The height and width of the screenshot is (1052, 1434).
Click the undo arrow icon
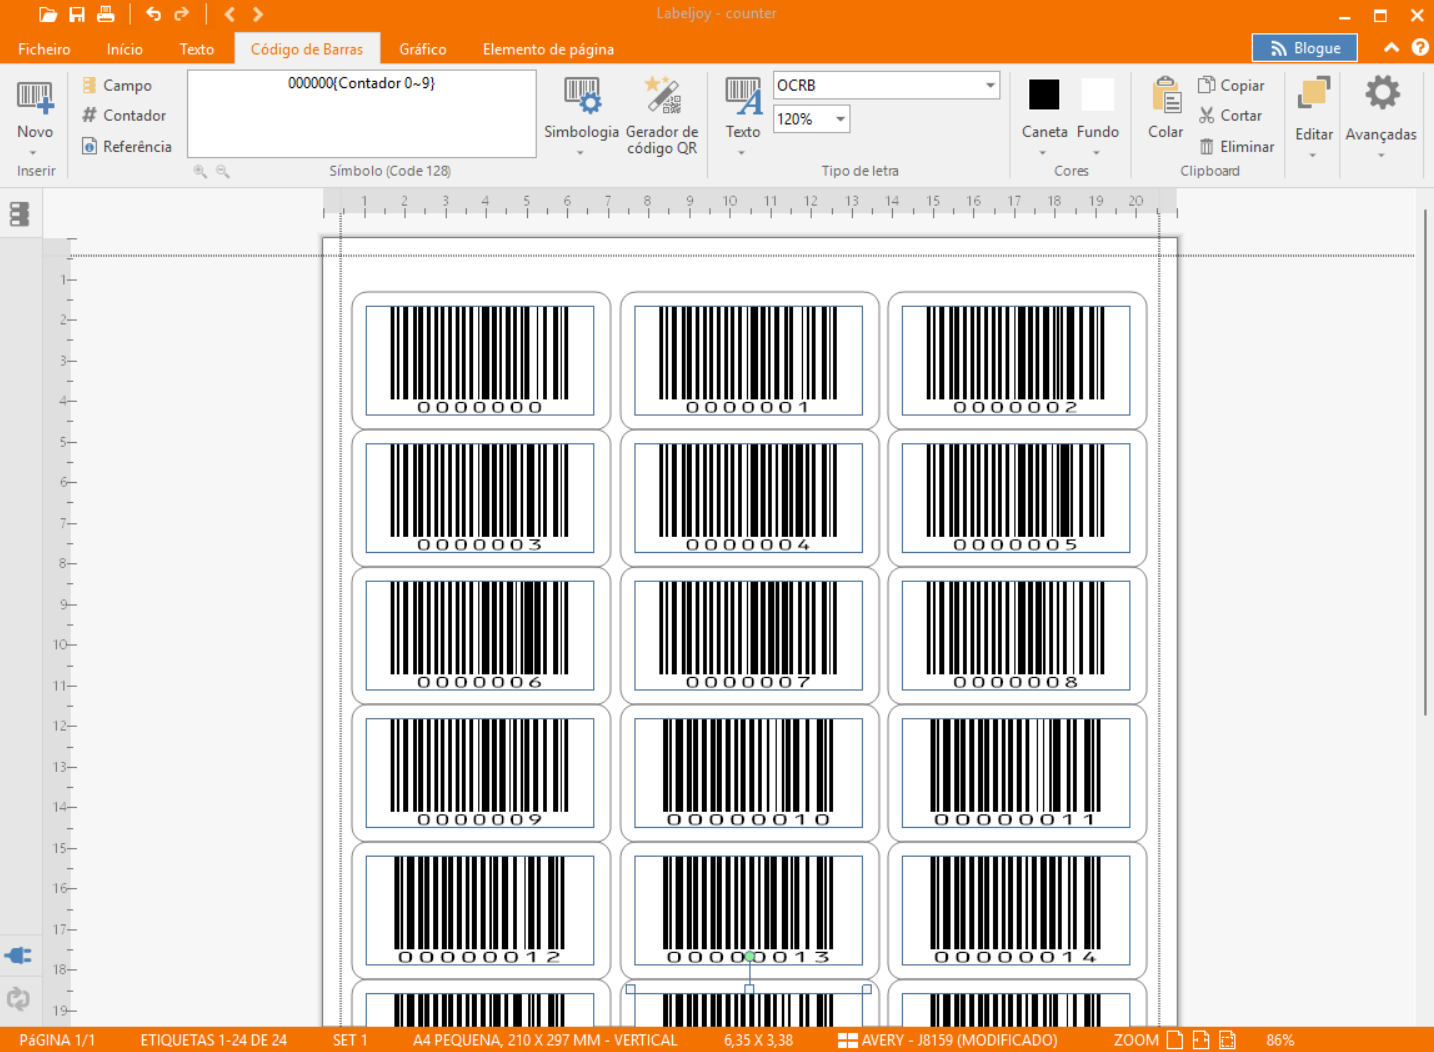153,14
